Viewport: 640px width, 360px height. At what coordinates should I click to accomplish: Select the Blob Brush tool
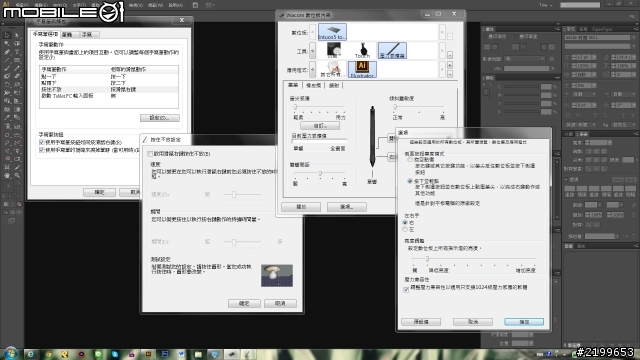click(7, 76)
